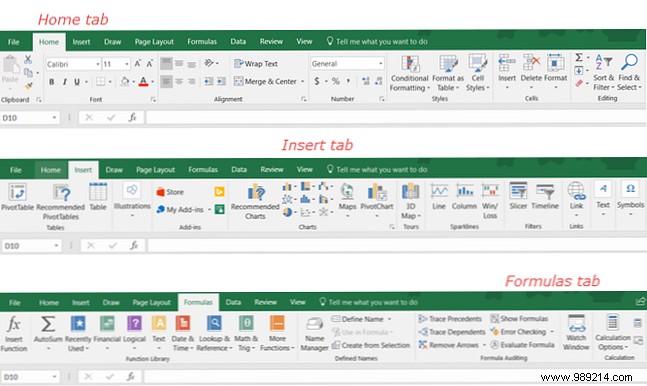The width and height of the screenshot is (647, 386).
Task: Open Find & Select magnifier
Action: click(x=629, y=73)
